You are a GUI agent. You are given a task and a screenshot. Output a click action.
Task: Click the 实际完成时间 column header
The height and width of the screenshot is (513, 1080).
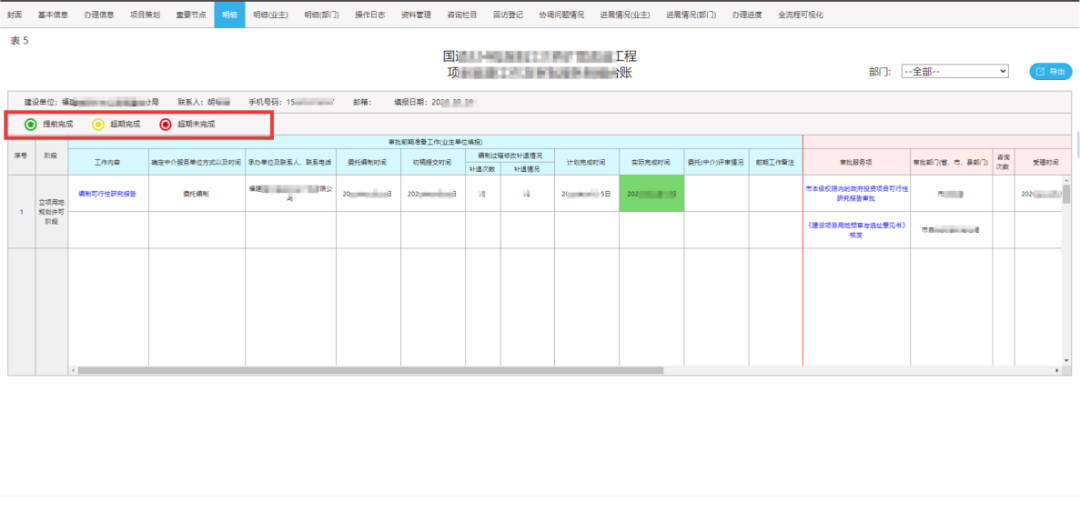click(x=652, y=162)
